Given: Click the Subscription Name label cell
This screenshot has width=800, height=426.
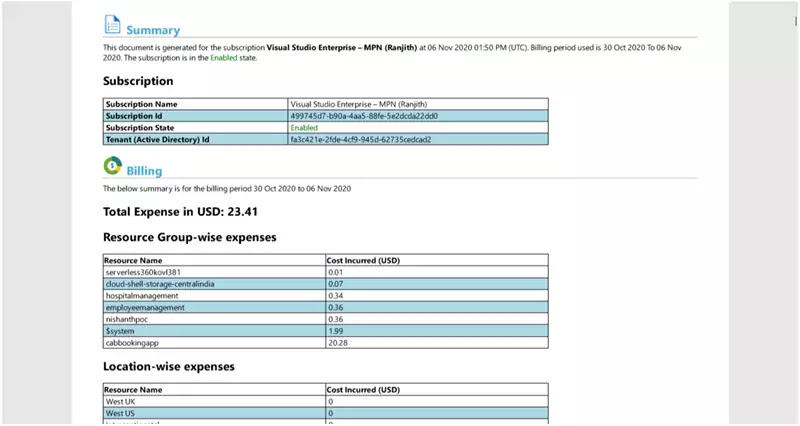Looking at the screenshot, I should point(195,104).
